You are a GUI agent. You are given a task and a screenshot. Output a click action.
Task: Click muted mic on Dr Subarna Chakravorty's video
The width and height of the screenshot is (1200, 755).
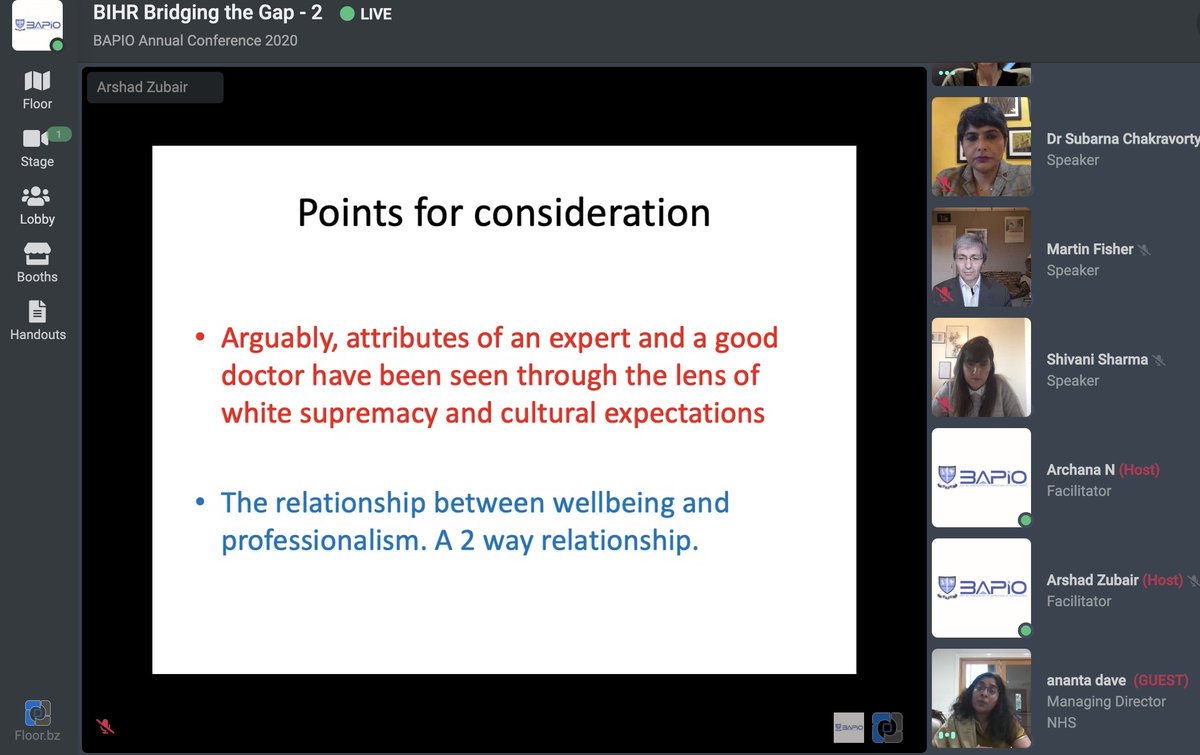(944, 185)
